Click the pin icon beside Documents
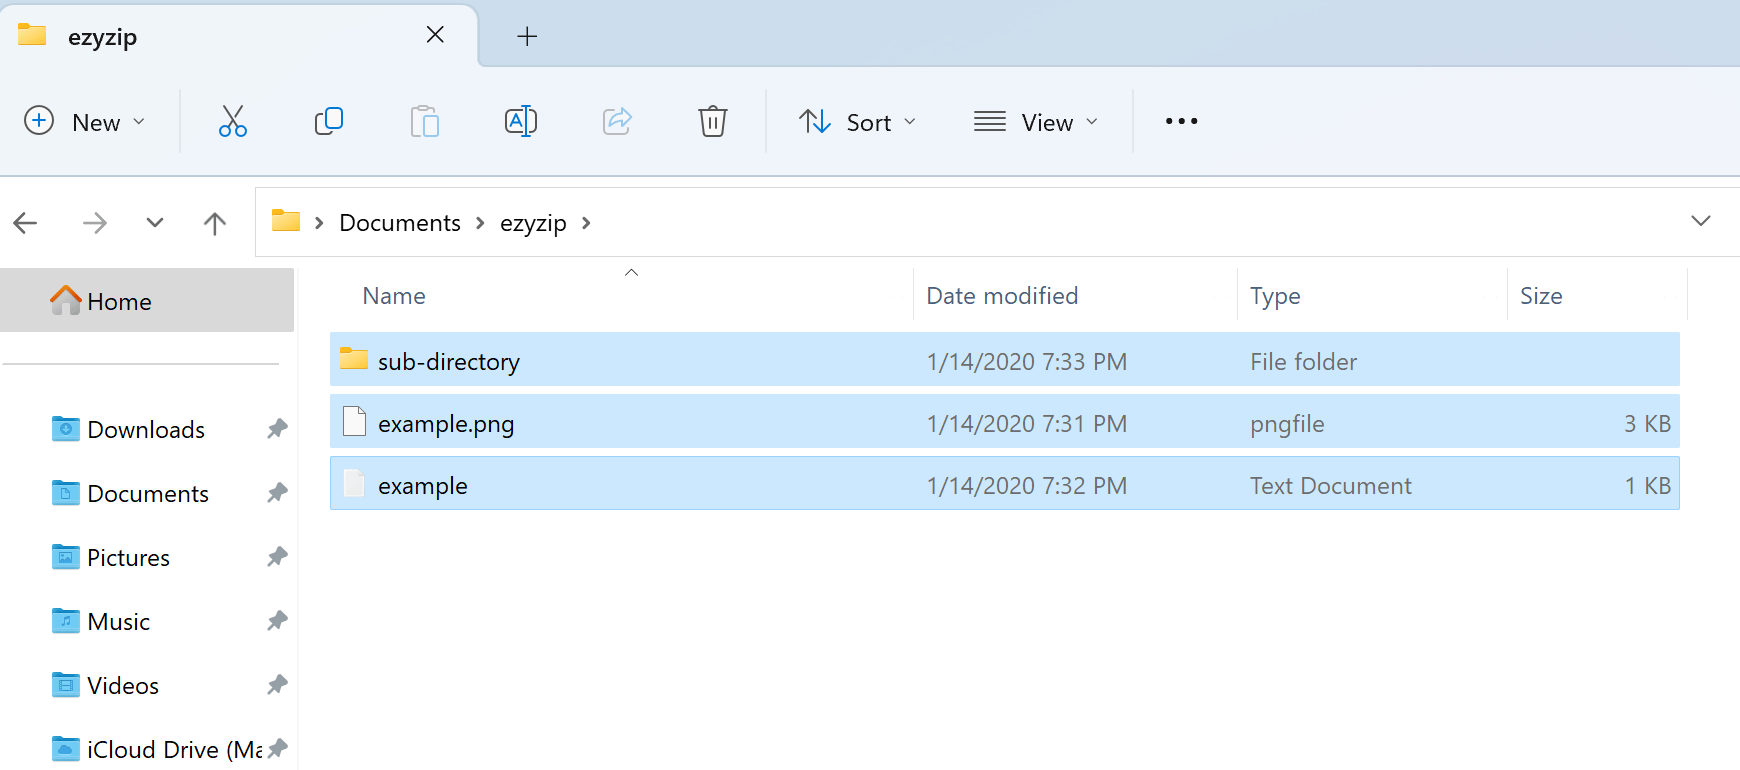Image resolution: width=1740 pixels, height=770 pixels. tap(278, 493)
